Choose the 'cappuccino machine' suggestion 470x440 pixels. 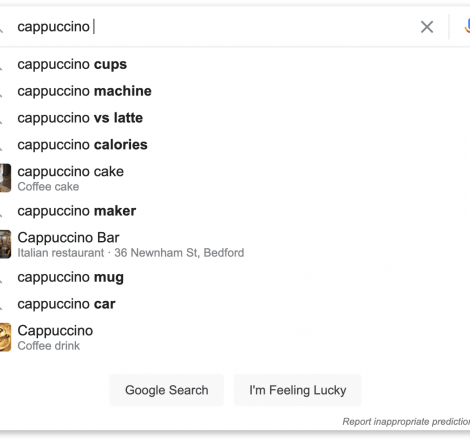(235, 91)
